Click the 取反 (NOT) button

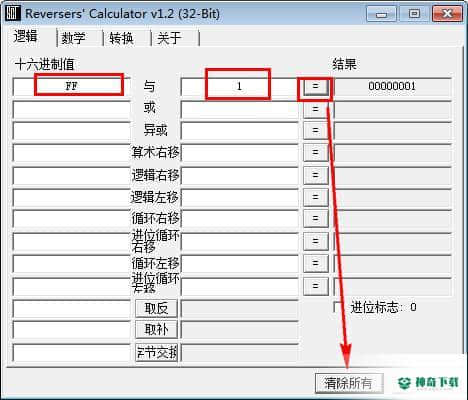point(156,308)
